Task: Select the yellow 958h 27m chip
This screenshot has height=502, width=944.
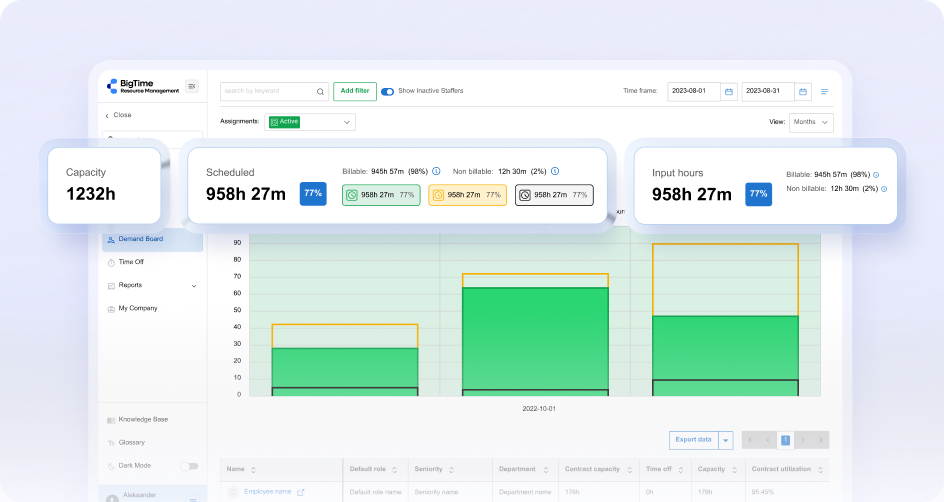Action: [467, 195]
